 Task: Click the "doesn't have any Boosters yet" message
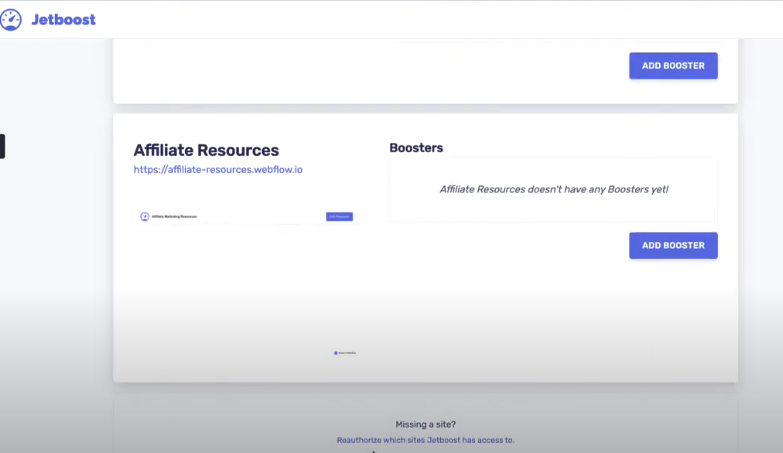point(554,189)
